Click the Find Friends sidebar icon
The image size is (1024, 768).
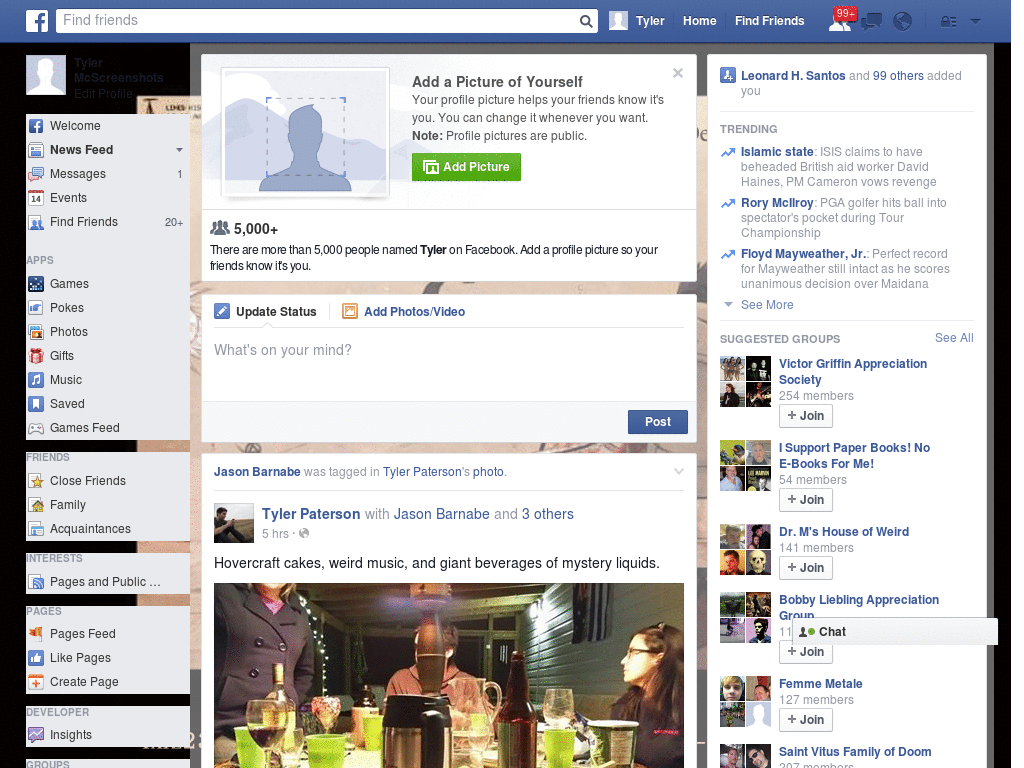[36, 222]
